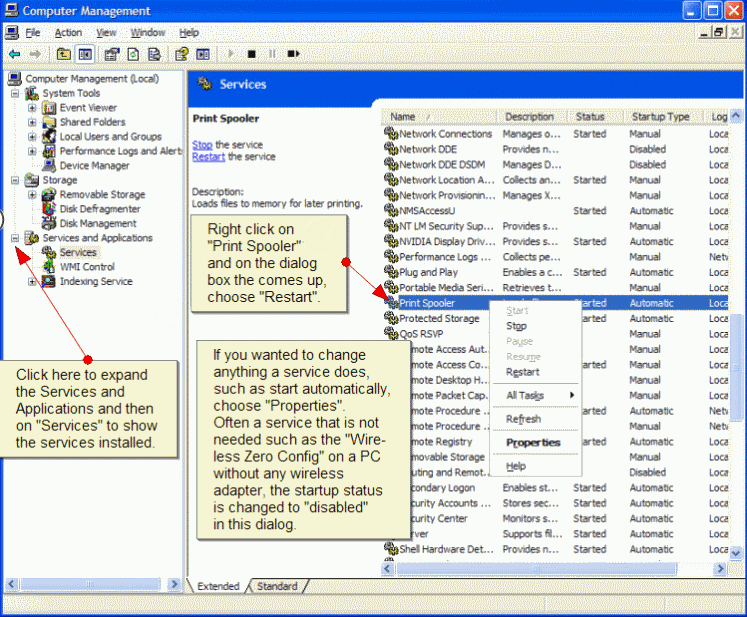This screenshot has height=617, width=747.
Task: Expand Performance Logs and Alerts node
Action: click(x=32, y=152)
